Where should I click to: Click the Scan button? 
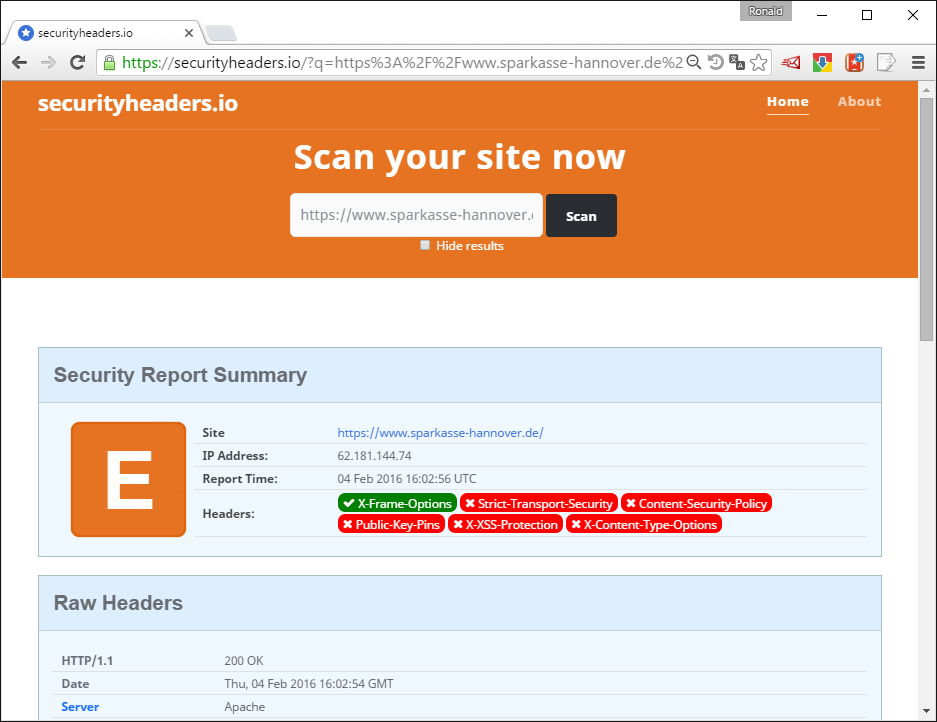(581, 216)
